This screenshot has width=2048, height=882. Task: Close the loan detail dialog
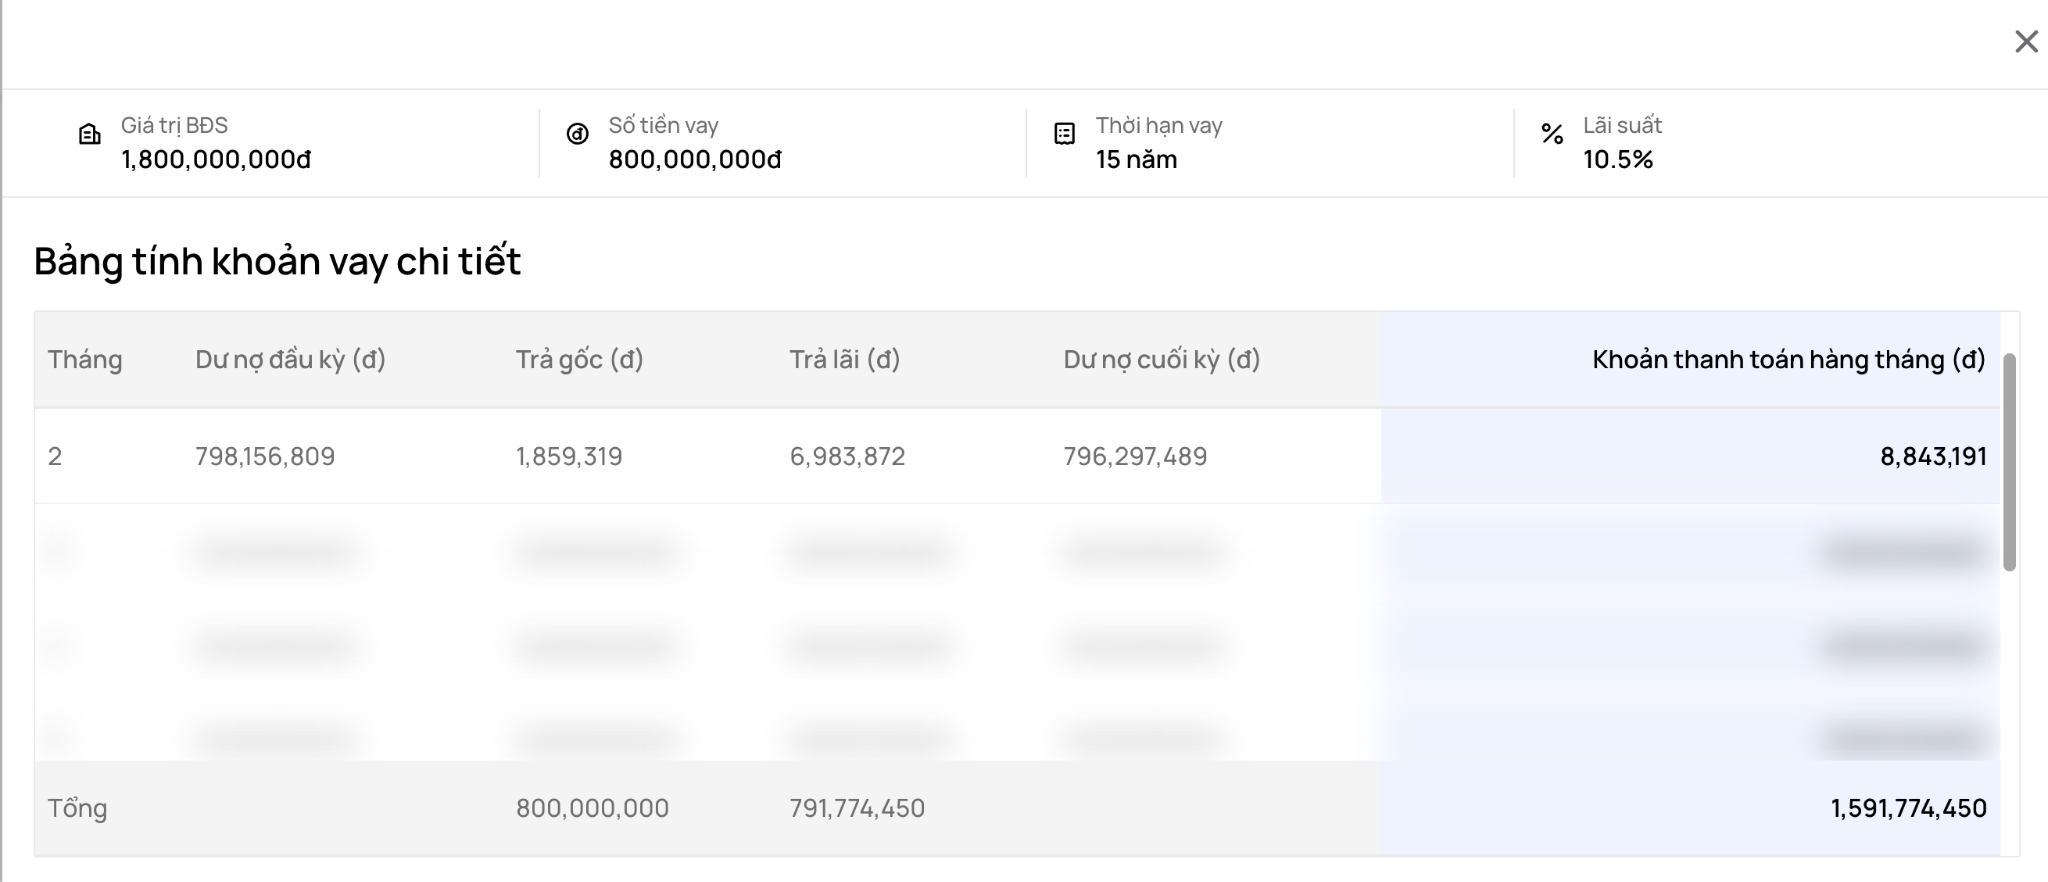[2026, 41]
